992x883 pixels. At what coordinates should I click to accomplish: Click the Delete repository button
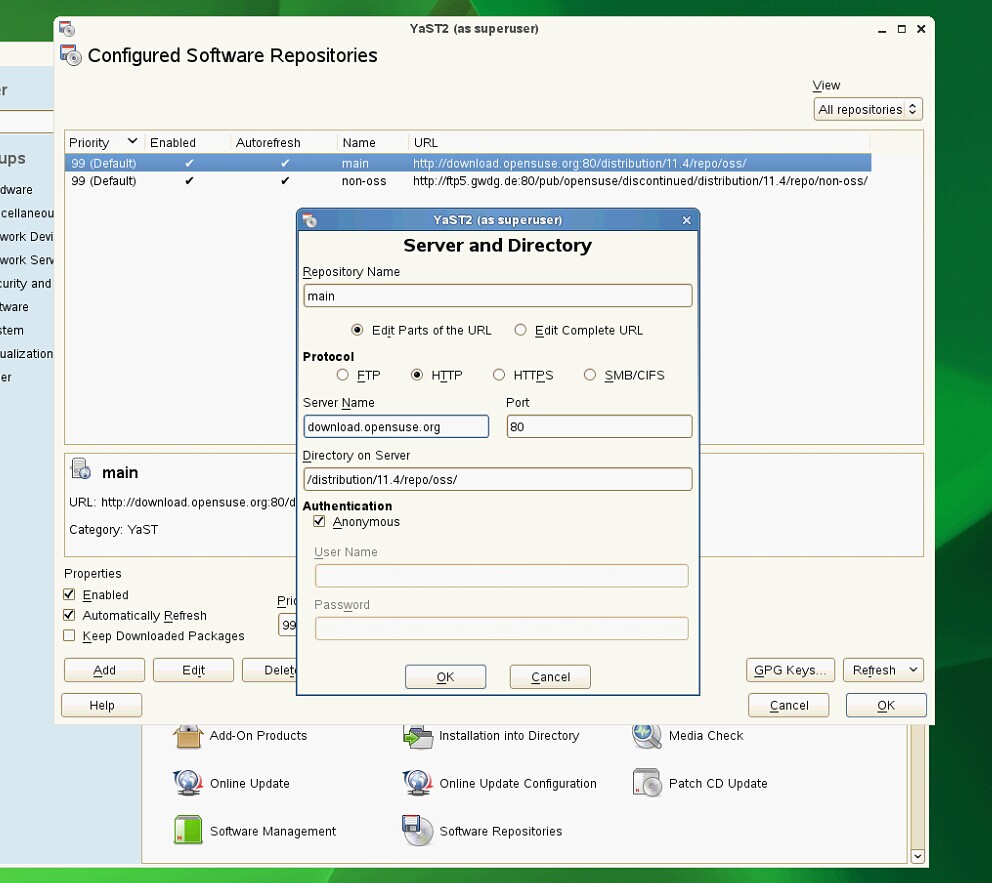pos(270,670)
